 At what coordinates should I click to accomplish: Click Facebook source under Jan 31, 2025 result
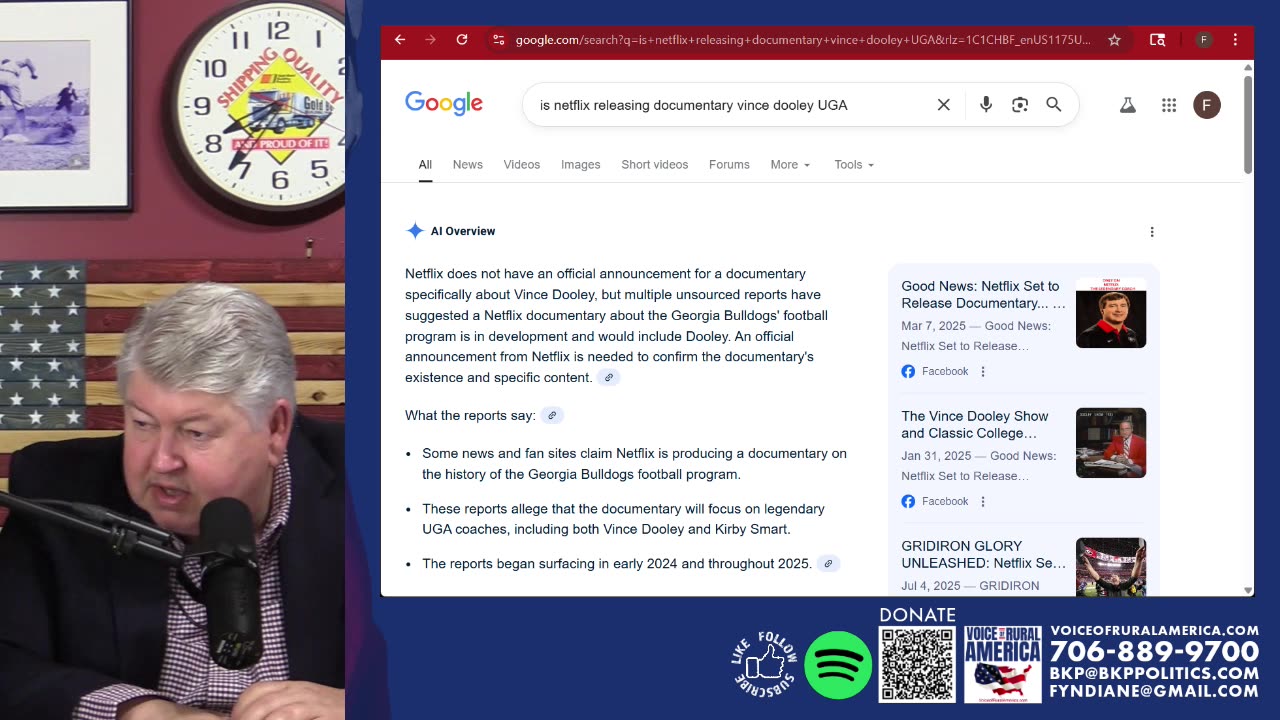click(935, 501)
